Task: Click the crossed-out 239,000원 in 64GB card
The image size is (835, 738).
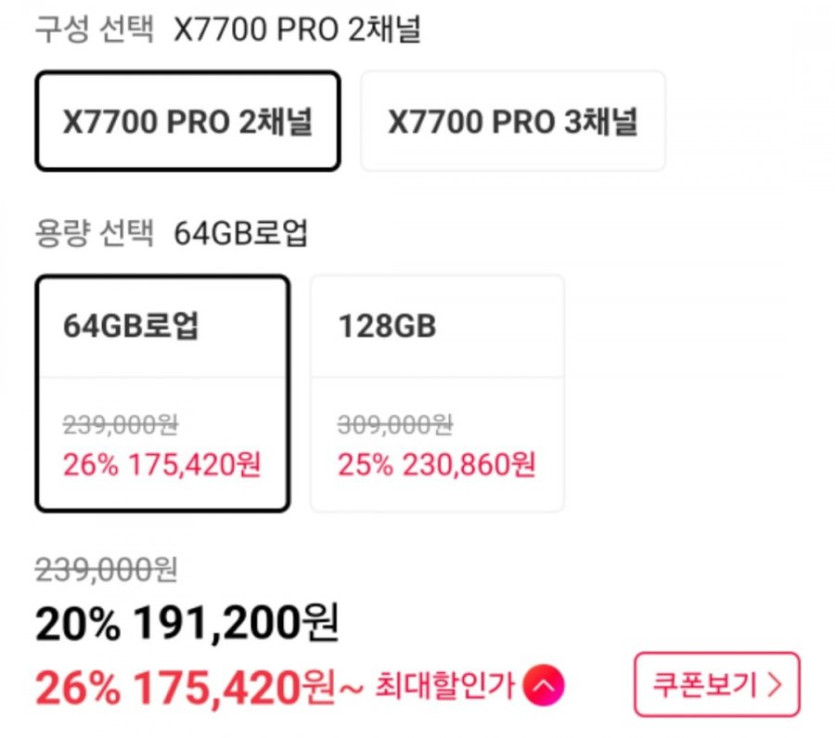Action: (x=120, y=425)
